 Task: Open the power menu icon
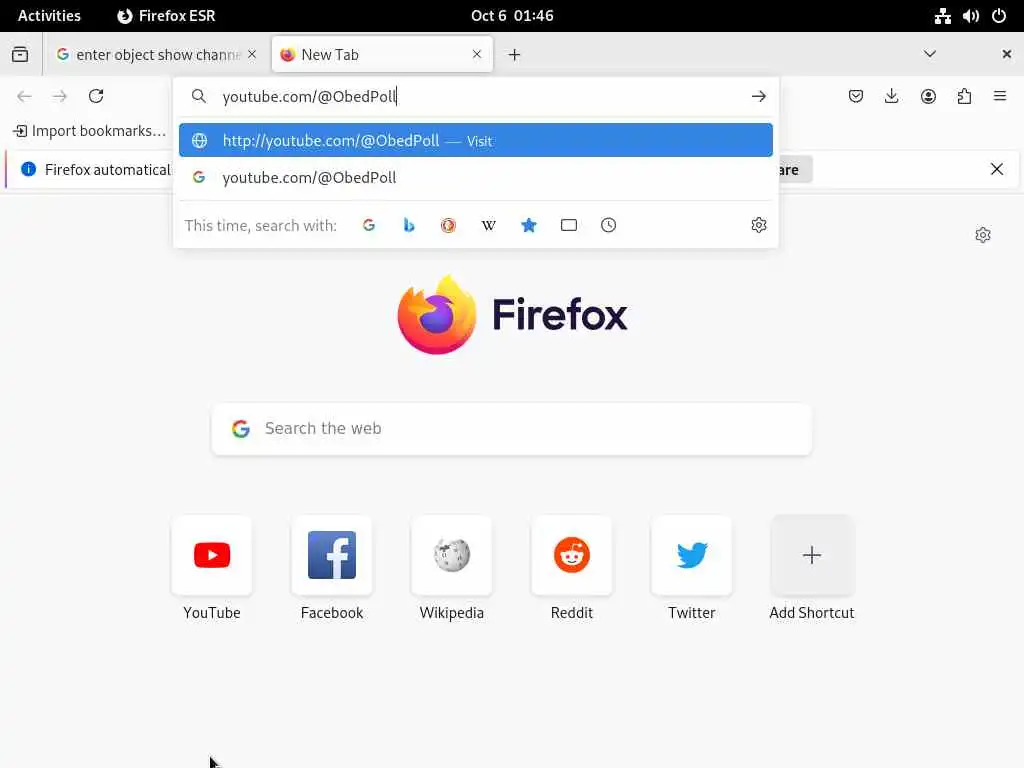point(999,16)
